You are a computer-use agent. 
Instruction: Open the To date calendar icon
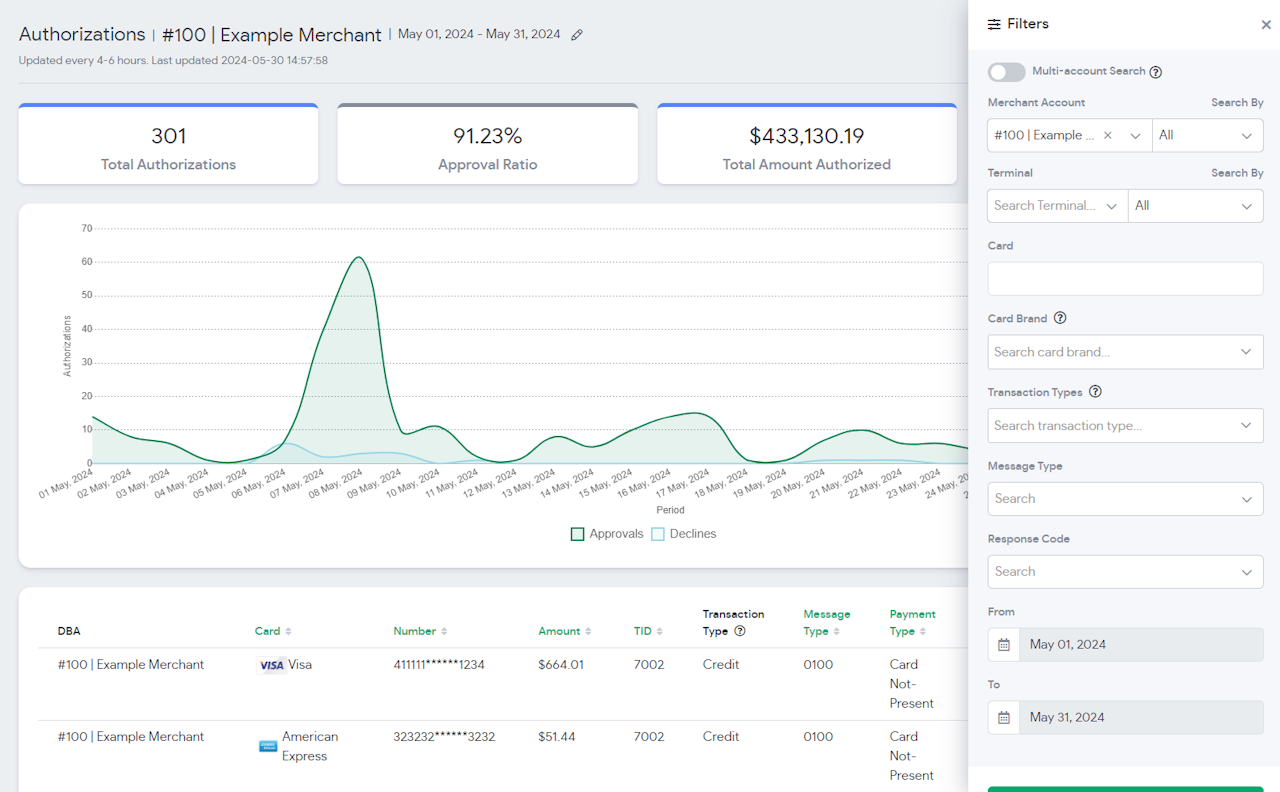pyautogui.click(x=1004, y=718)
